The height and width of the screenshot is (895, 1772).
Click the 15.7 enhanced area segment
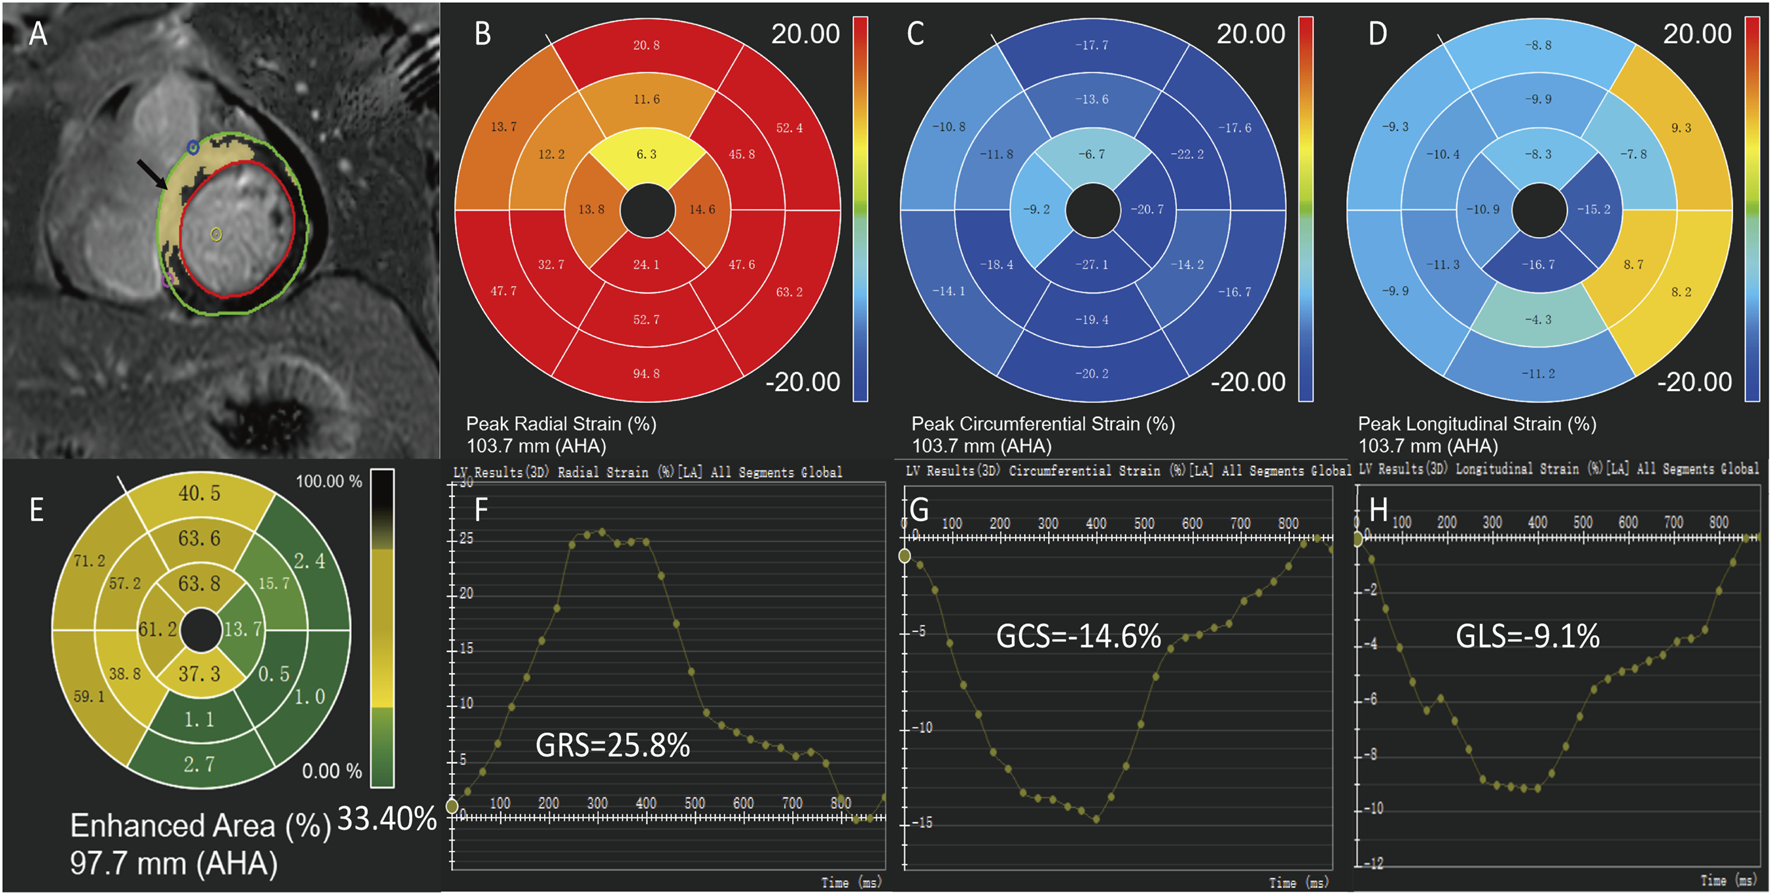[x=274, y=583]
